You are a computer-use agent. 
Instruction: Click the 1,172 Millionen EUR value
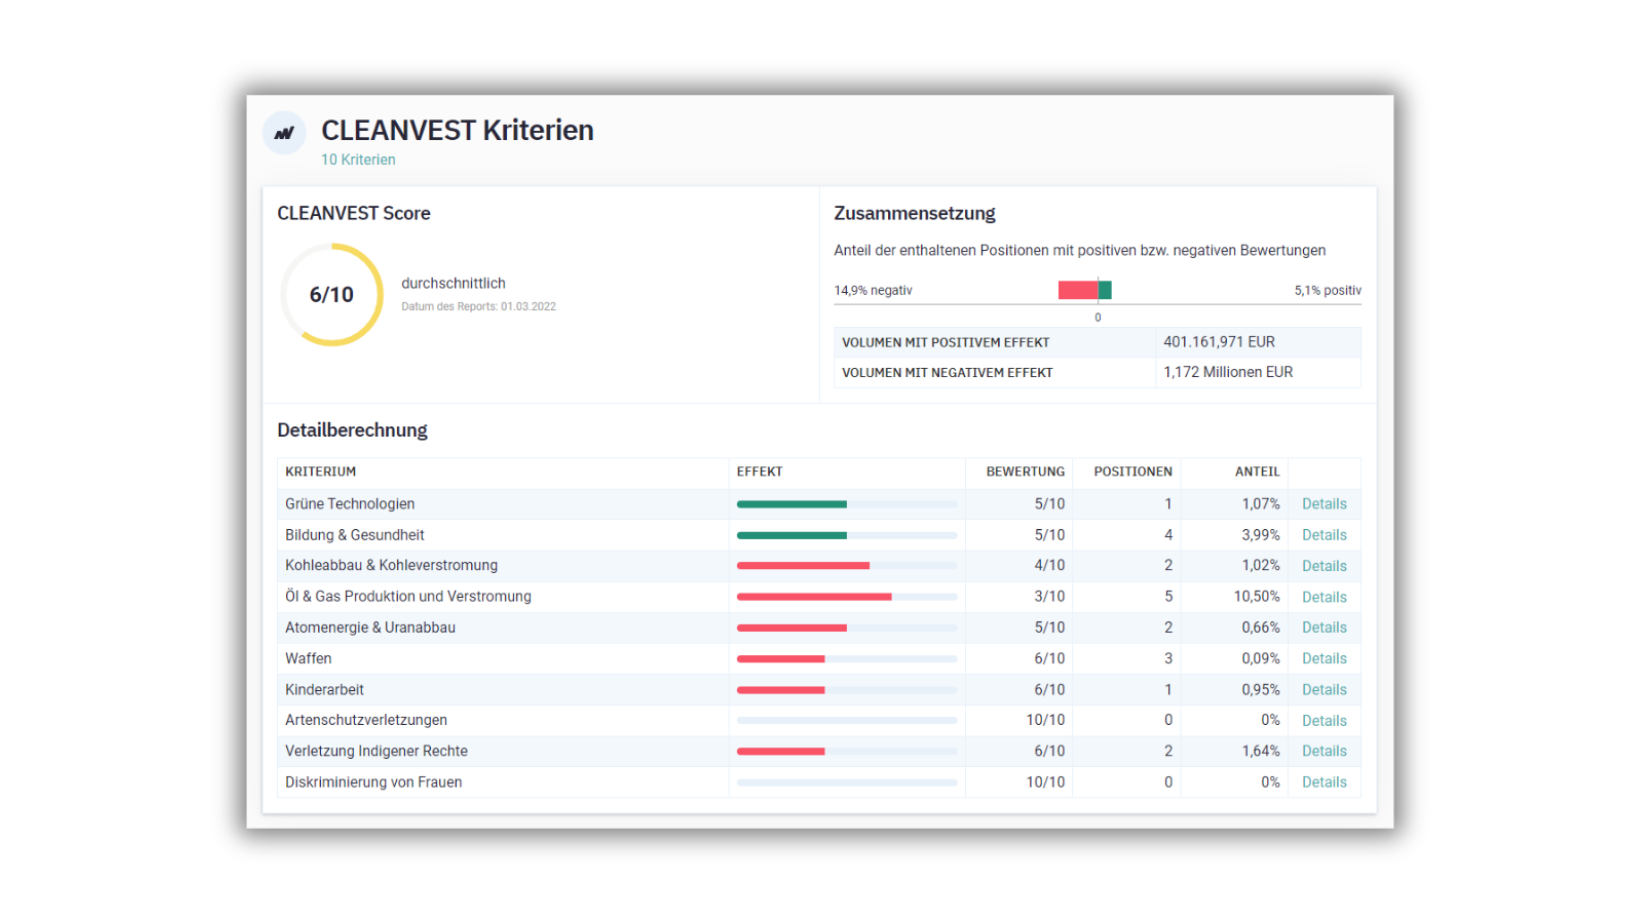tap(1228, 372)
